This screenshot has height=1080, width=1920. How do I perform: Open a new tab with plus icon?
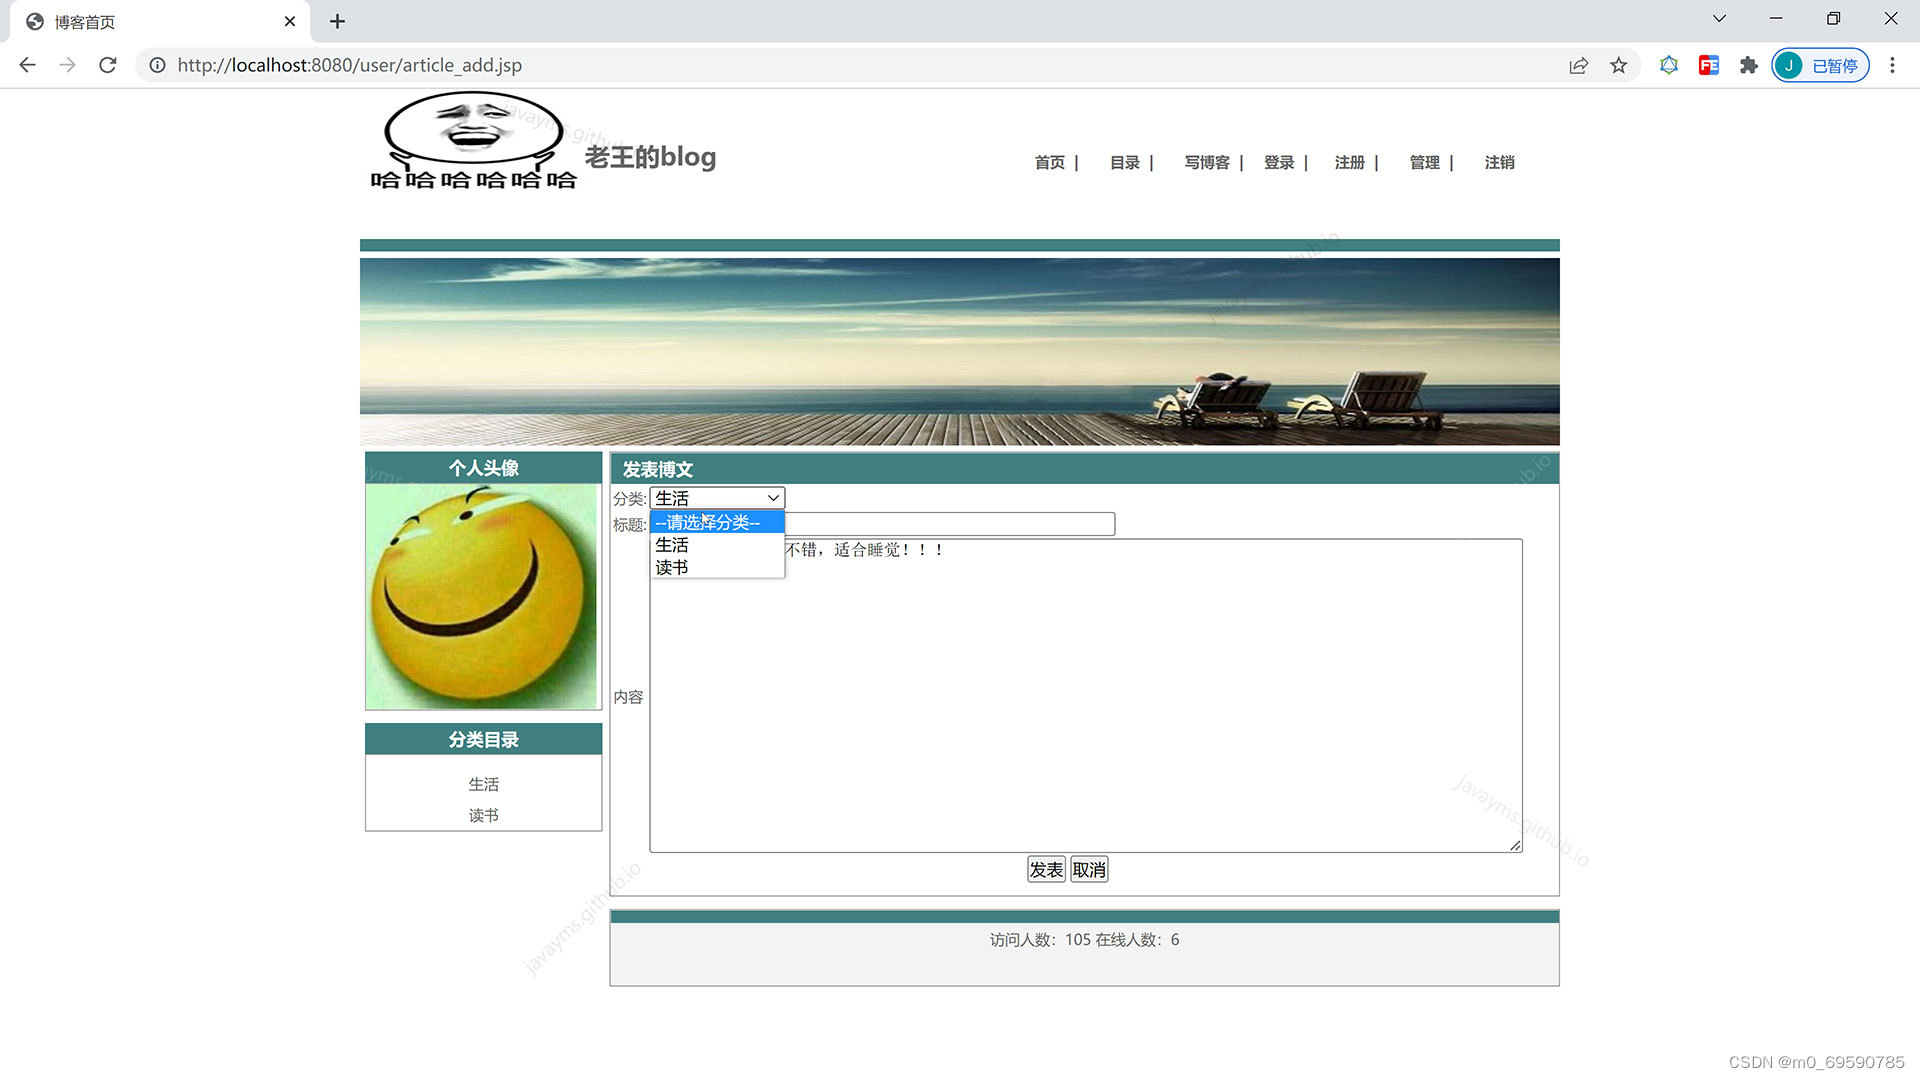click(x=337, y=21)
